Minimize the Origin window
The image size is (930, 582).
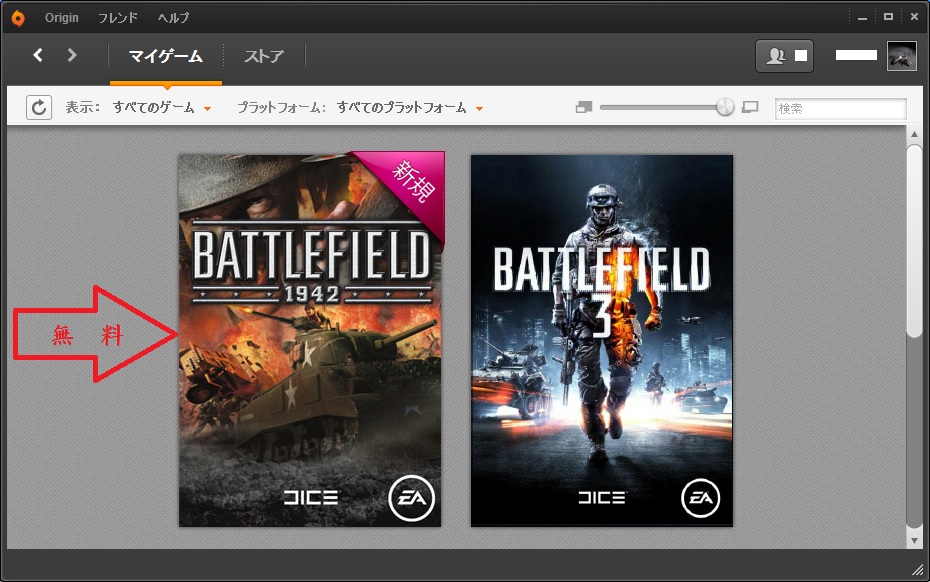862,18
